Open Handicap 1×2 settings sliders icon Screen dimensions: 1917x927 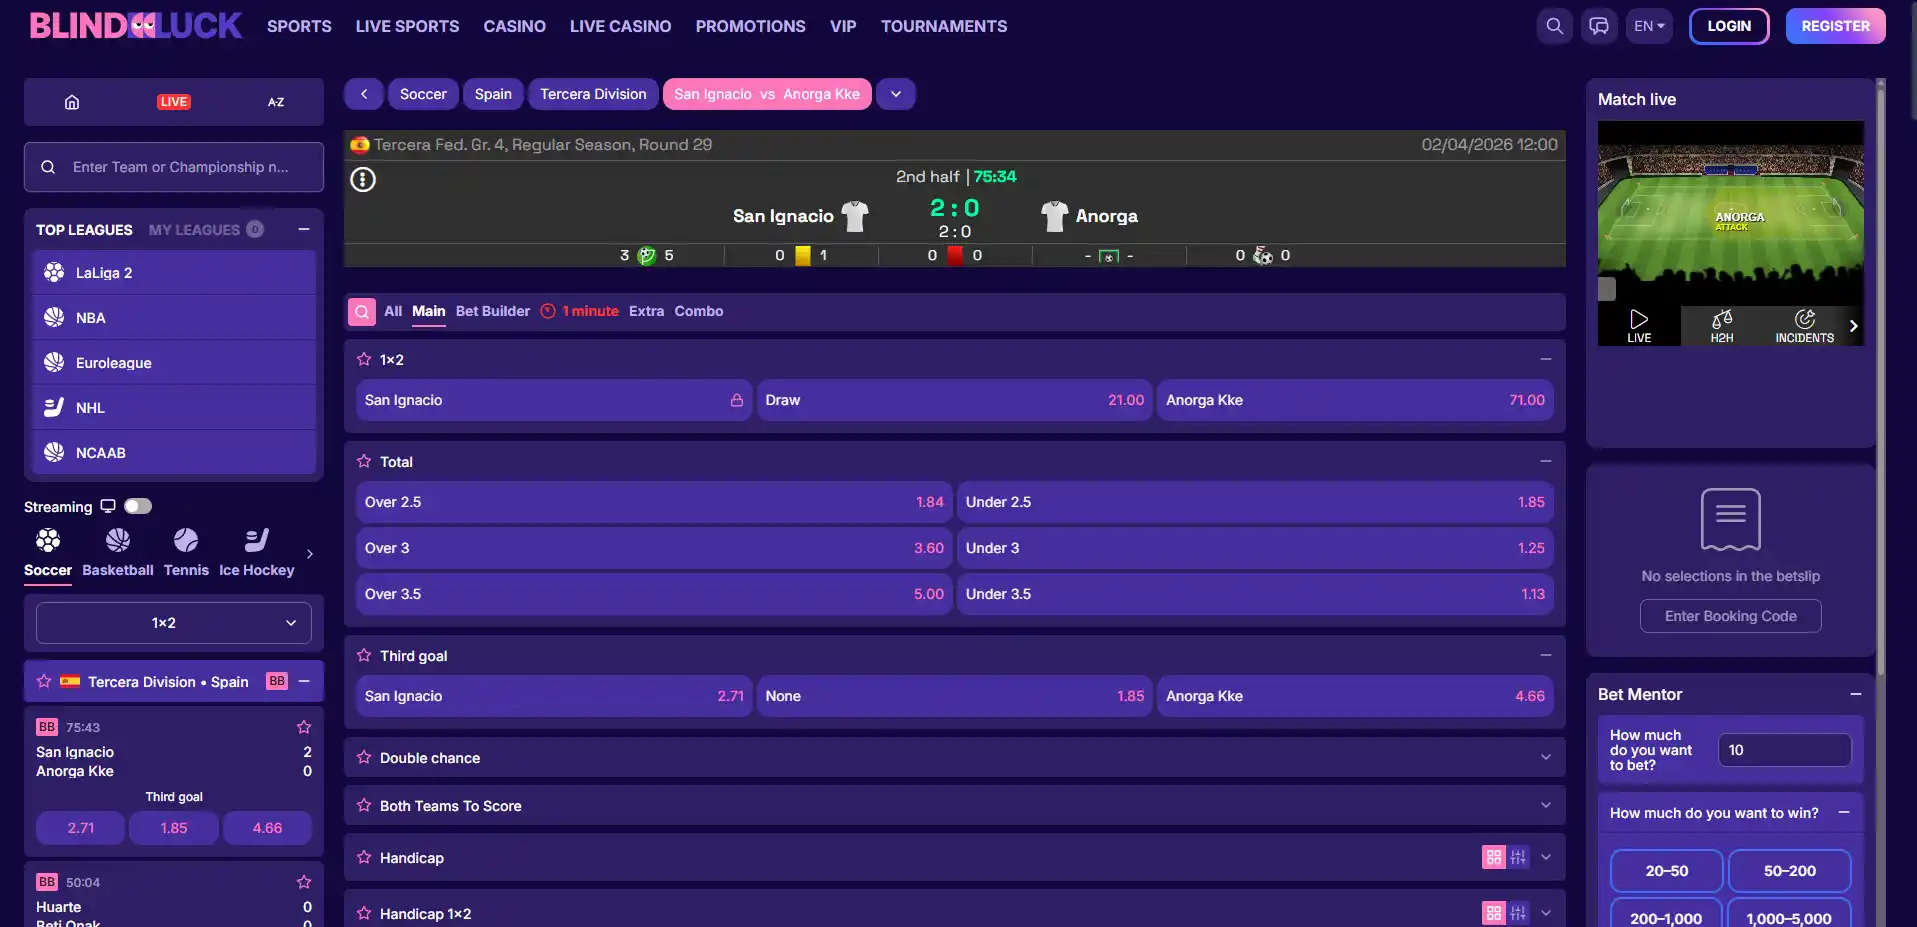click(1518, 913)
